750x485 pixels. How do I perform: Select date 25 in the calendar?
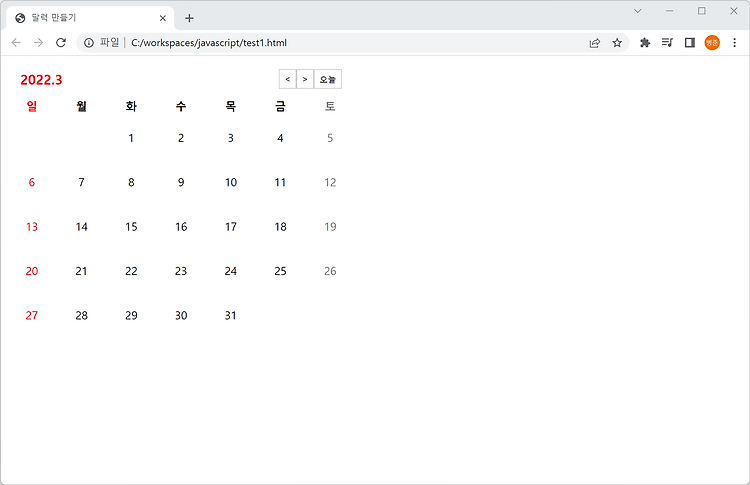click(280, 271)
